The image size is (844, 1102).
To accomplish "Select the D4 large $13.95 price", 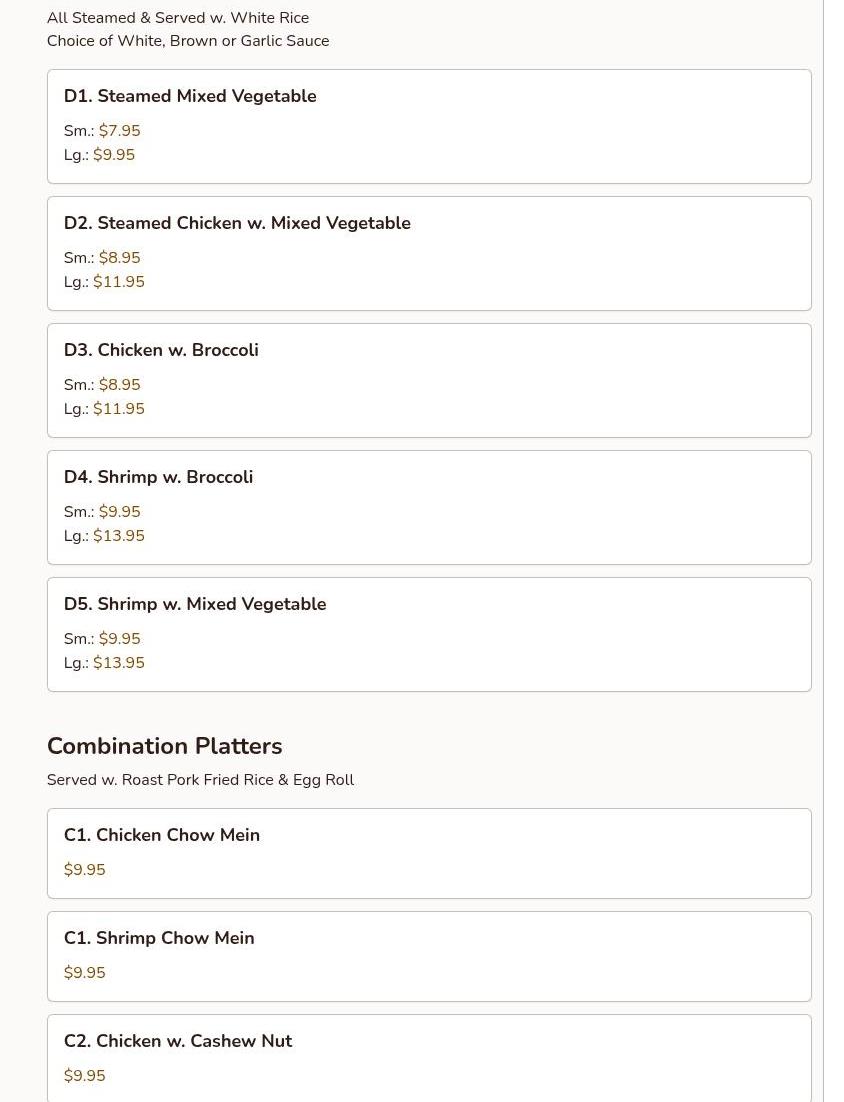I will pos(118,536).
